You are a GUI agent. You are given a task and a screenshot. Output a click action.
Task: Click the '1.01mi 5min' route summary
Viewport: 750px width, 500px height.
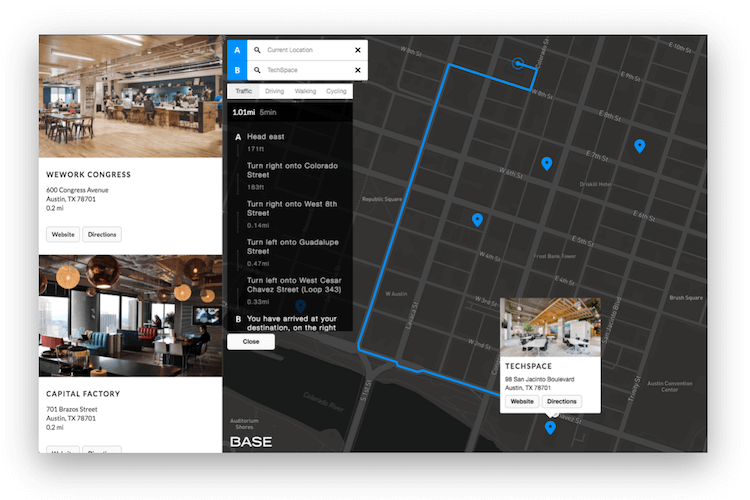click(254, 112)
